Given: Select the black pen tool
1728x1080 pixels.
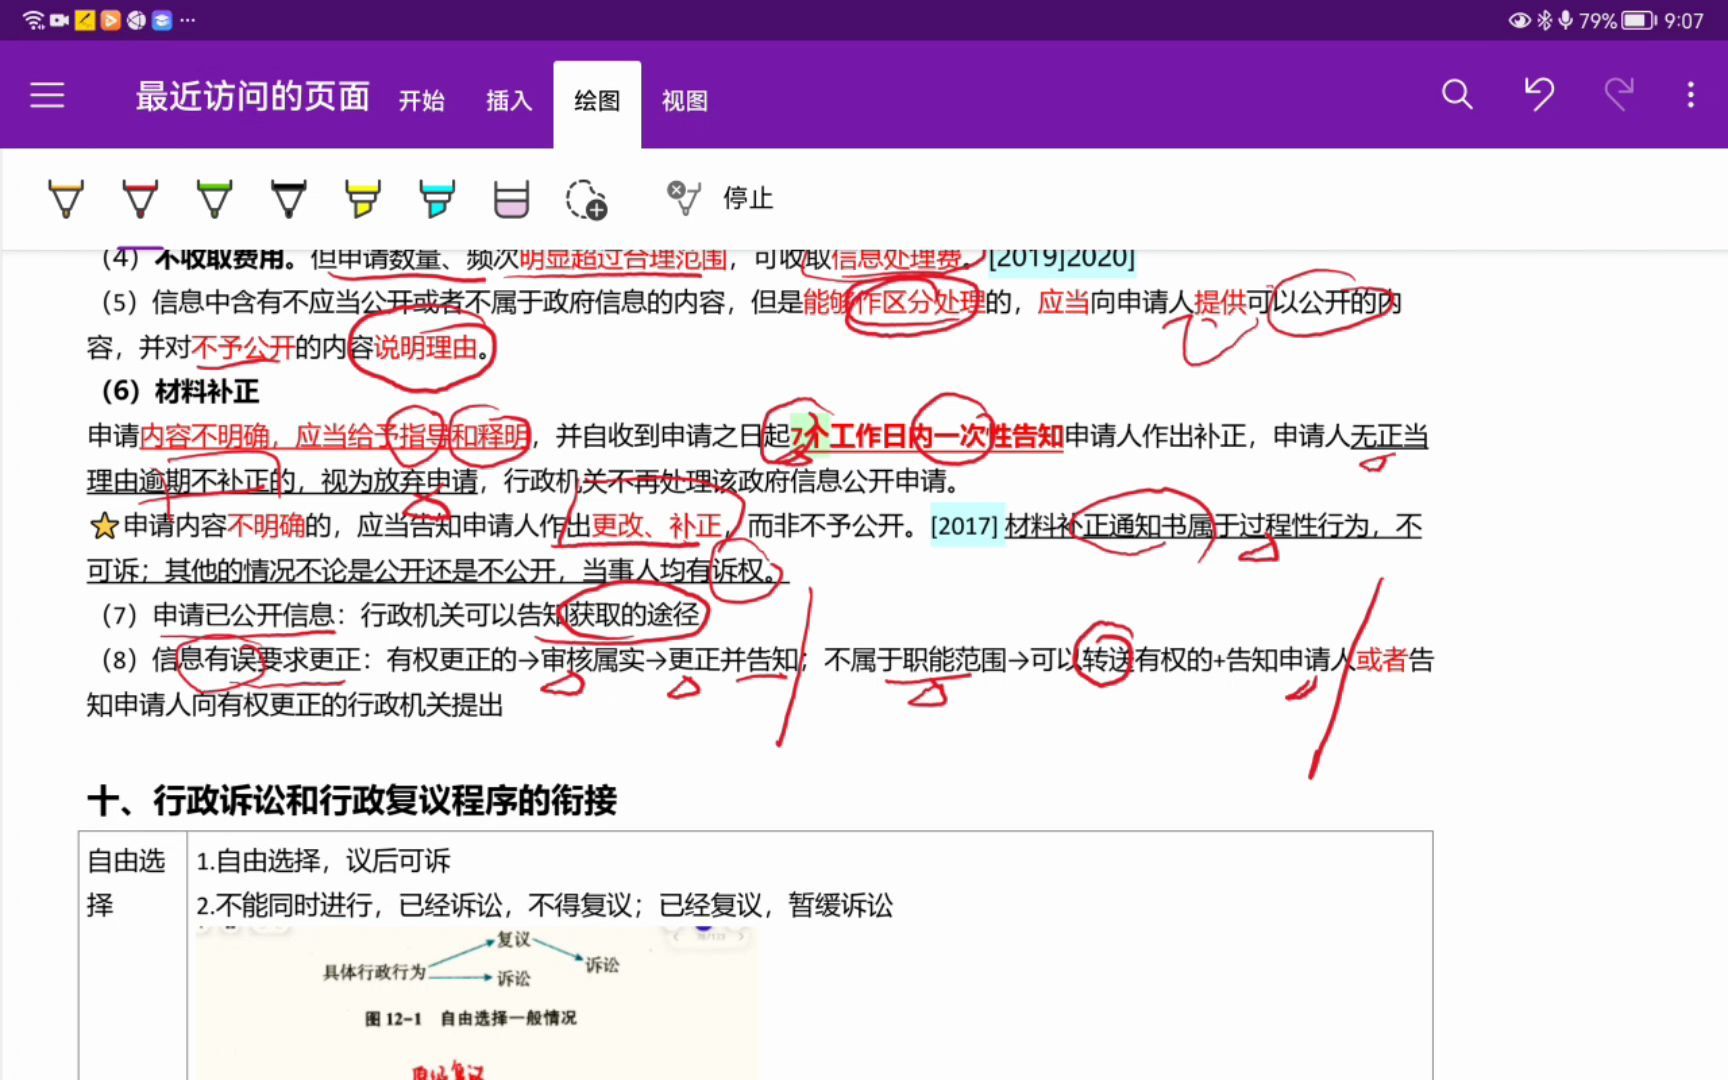Looking at the screenshot, I should 288,199.
